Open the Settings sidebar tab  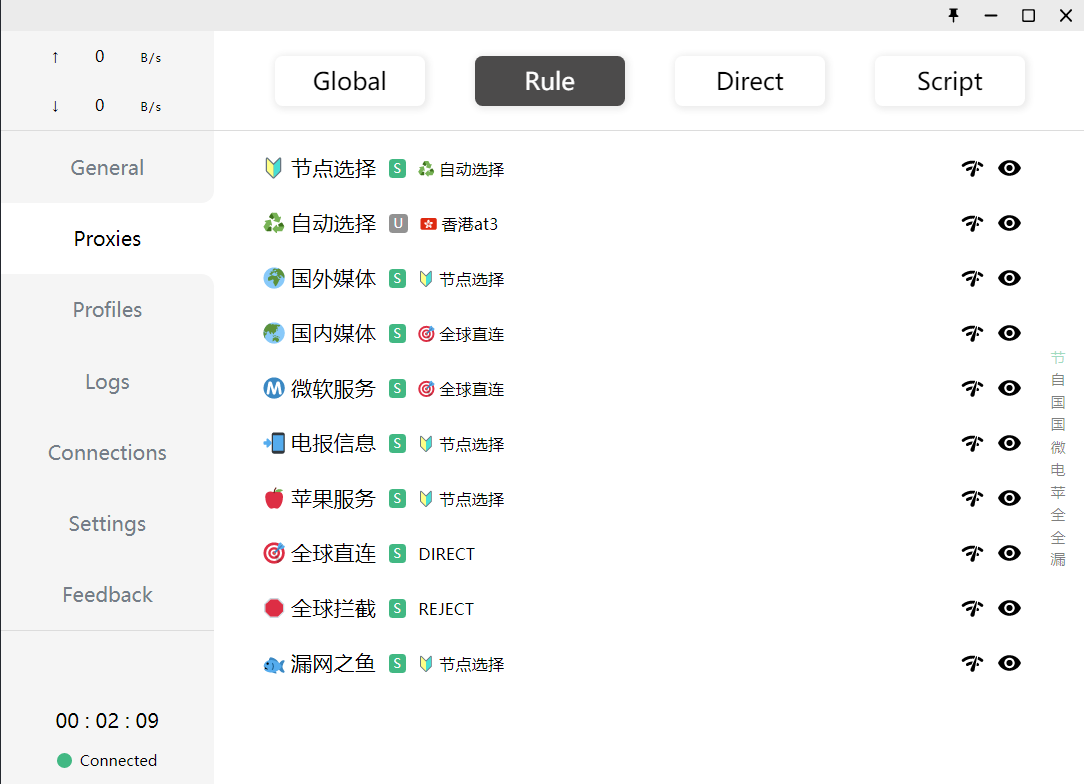(x=107, y=524)
